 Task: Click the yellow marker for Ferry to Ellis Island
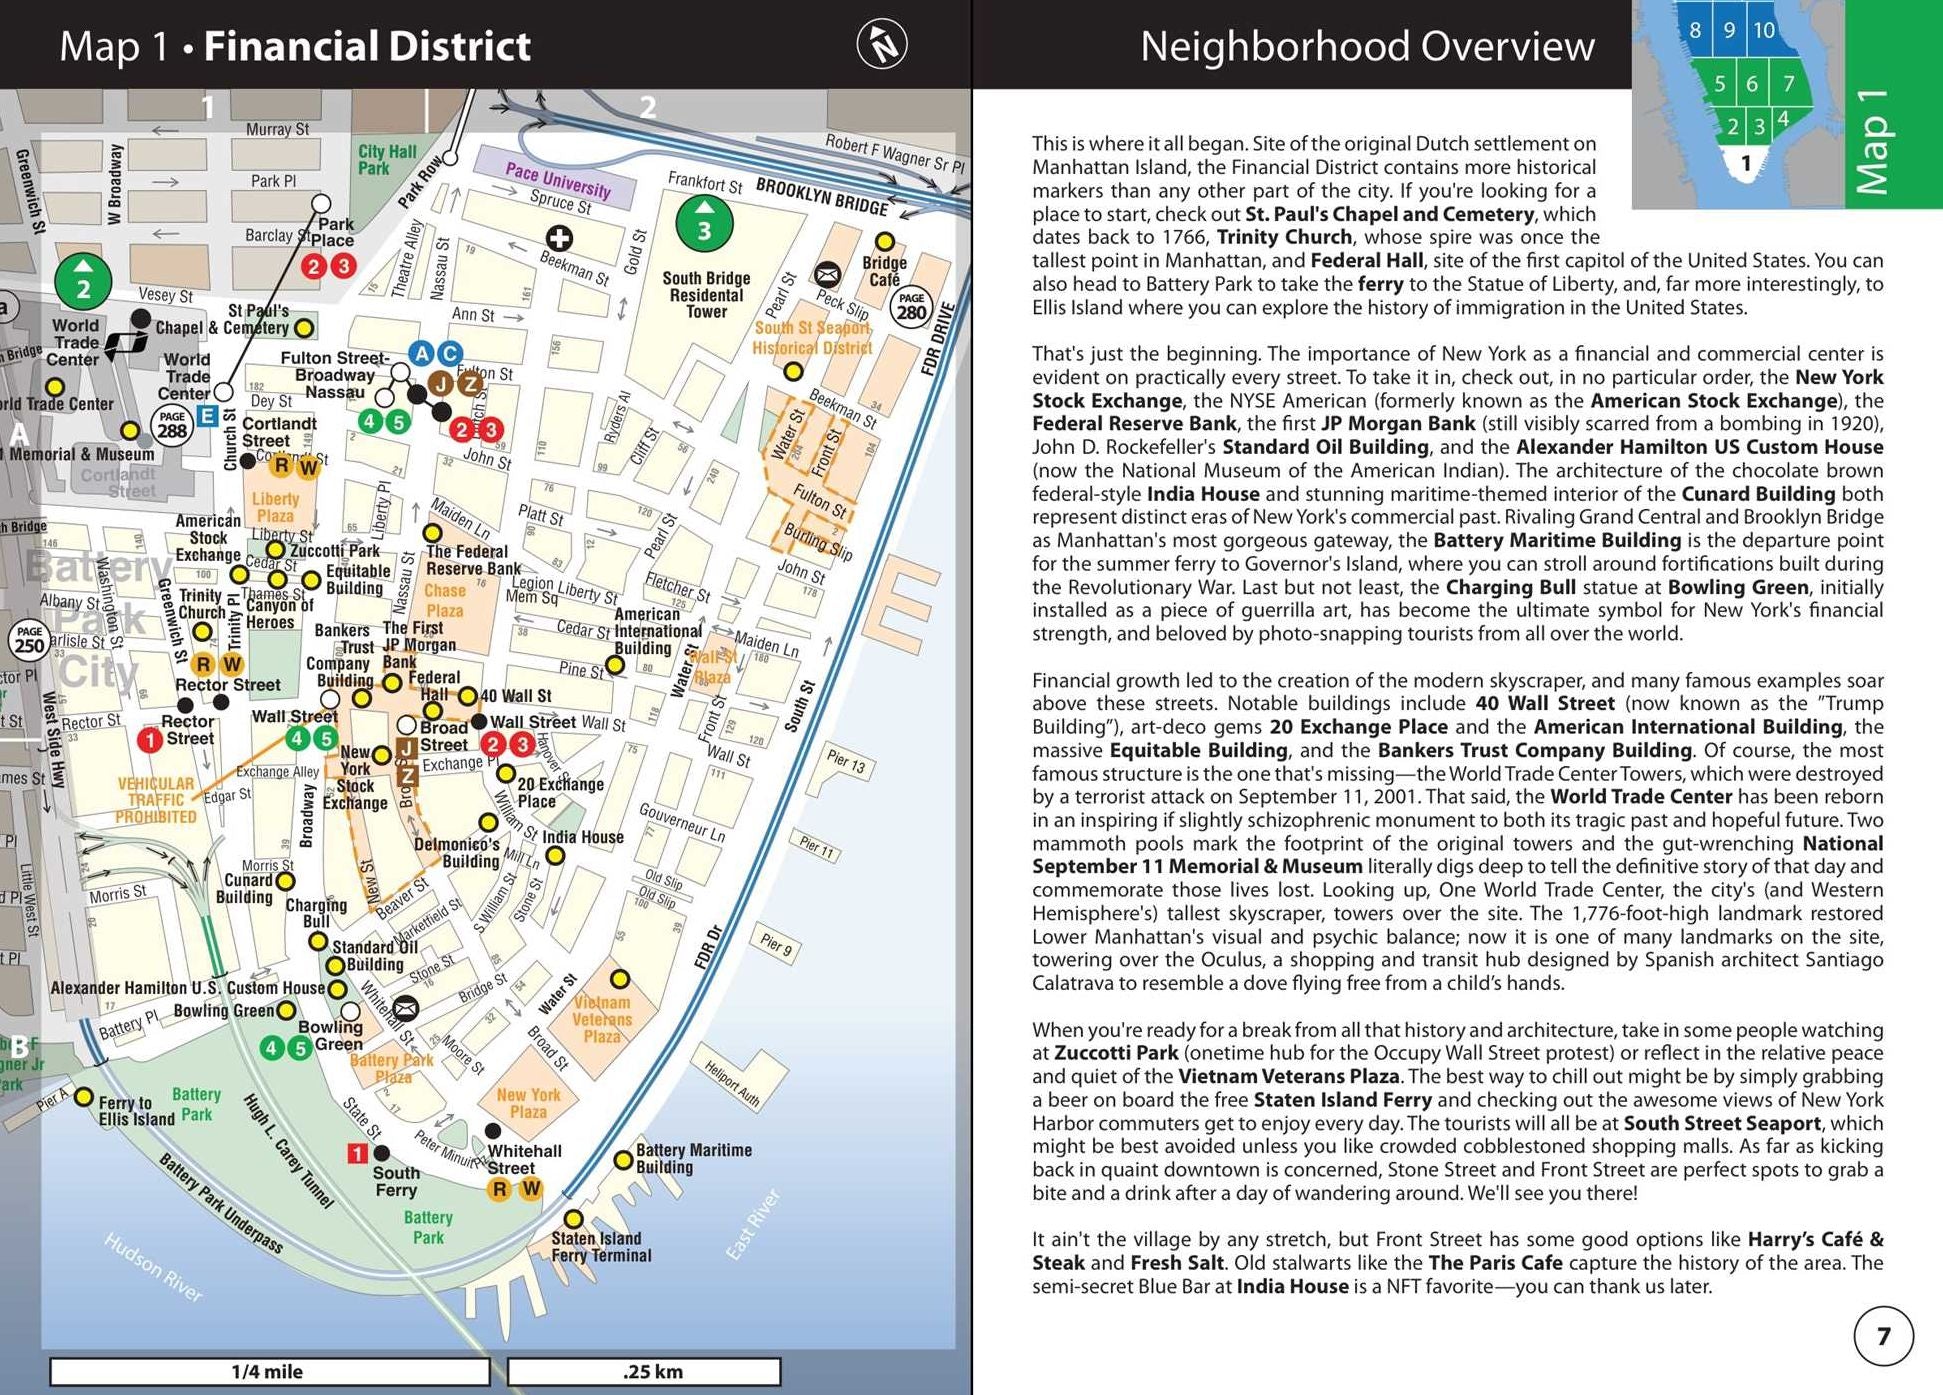pos(84,1097)
